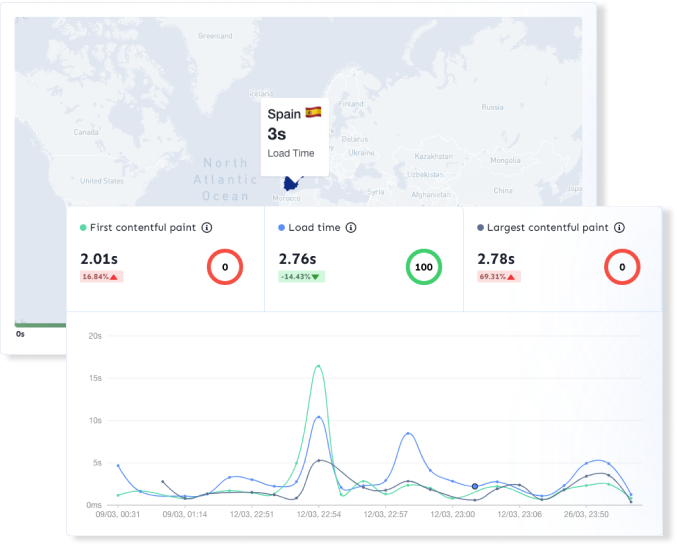Screen dimensions: 677x546
Task: Click the 69.31% change badge
Action: pos(499,277)
